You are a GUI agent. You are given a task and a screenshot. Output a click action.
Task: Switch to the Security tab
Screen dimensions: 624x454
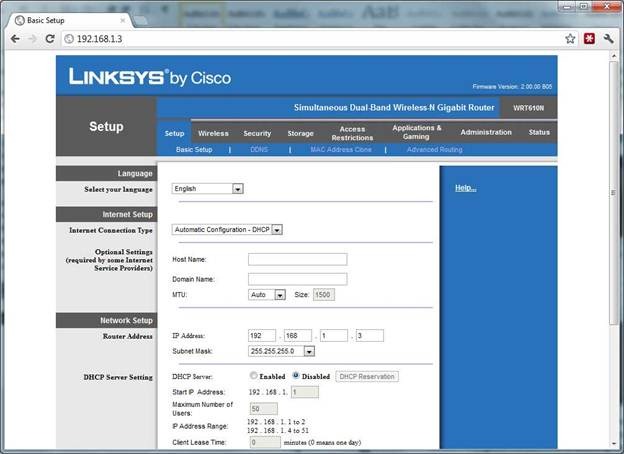pos(257,133)
